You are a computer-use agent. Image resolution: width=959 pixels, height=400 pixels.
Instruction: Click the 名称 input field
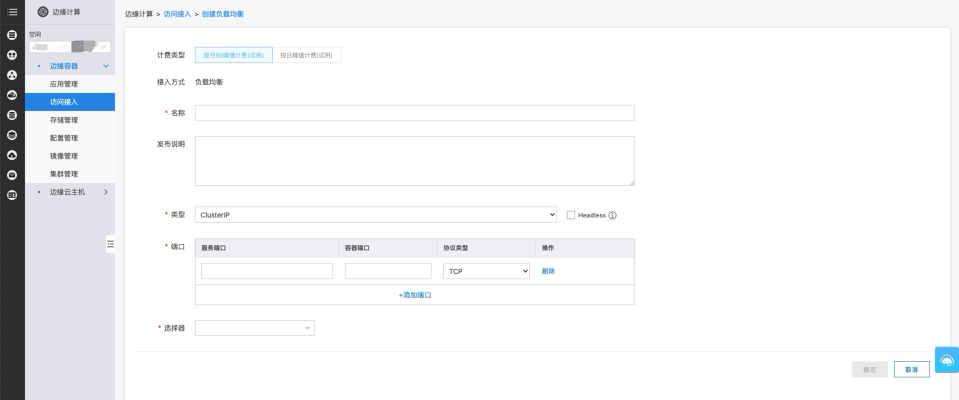414,113
